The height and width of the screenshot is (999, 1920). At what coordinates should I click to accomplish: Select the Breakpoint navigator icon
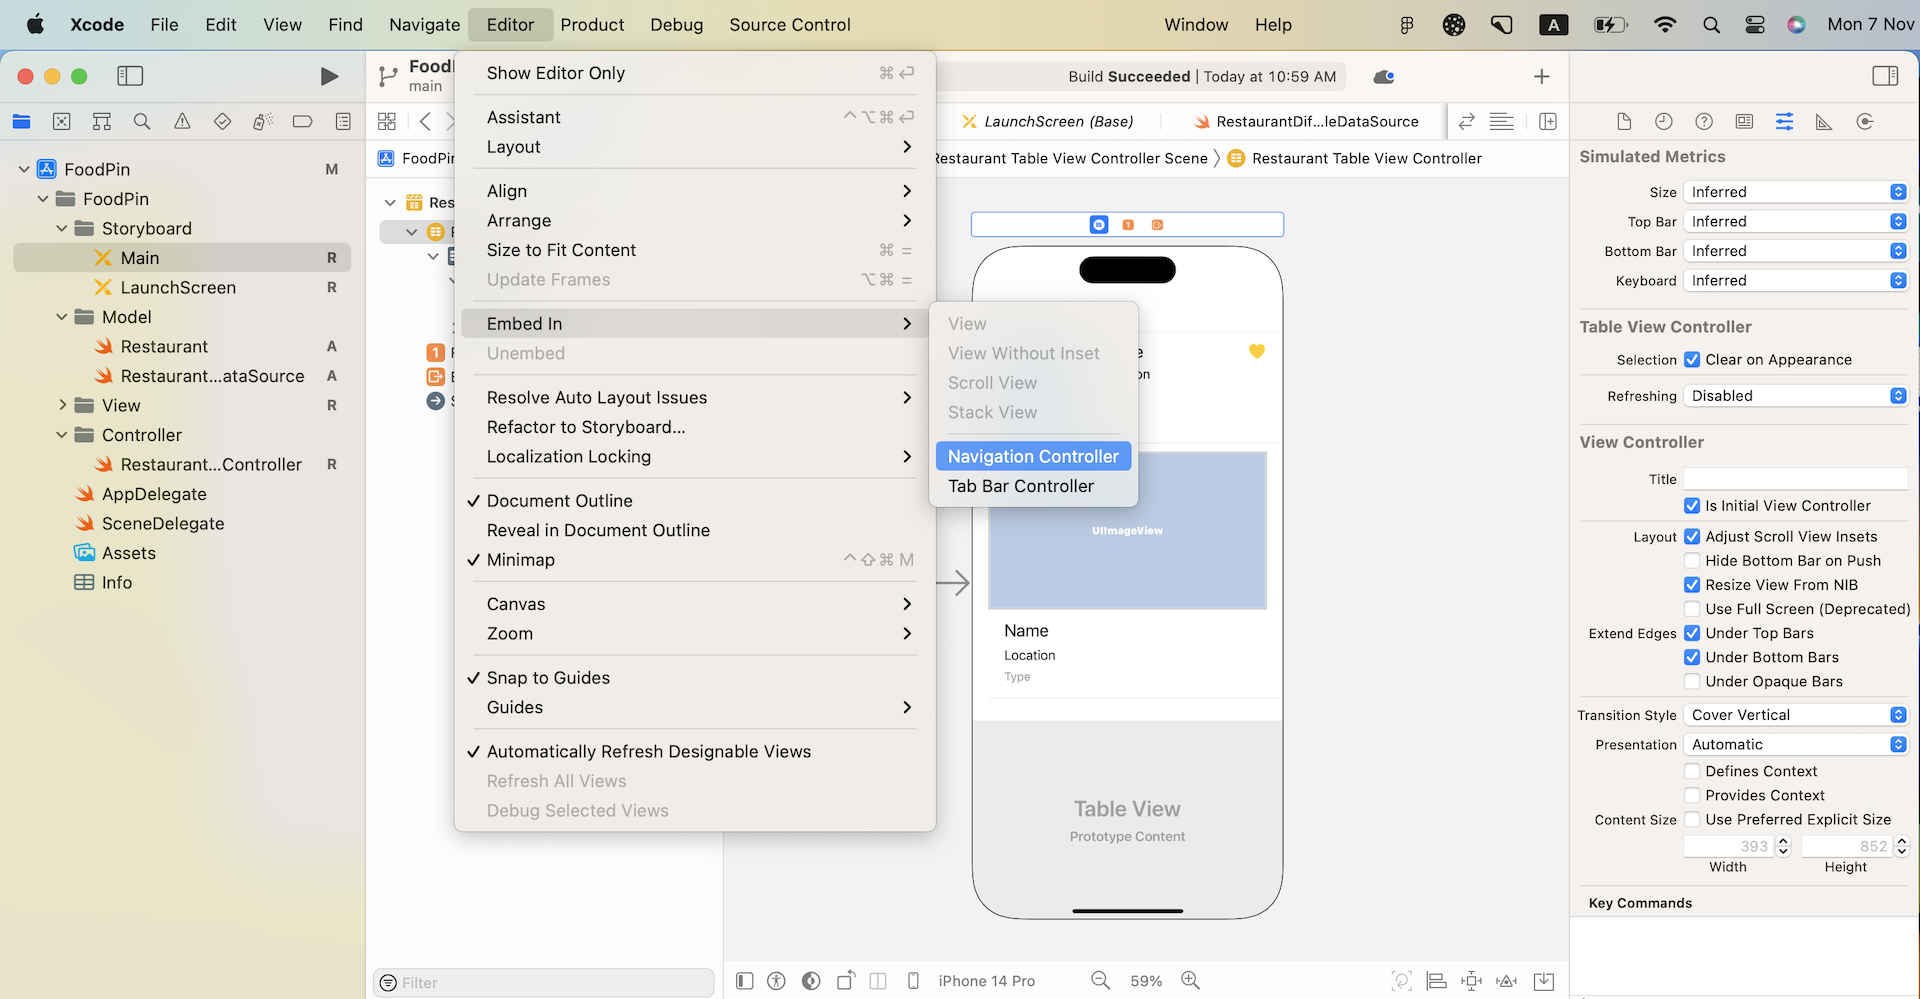pos(302,121)
